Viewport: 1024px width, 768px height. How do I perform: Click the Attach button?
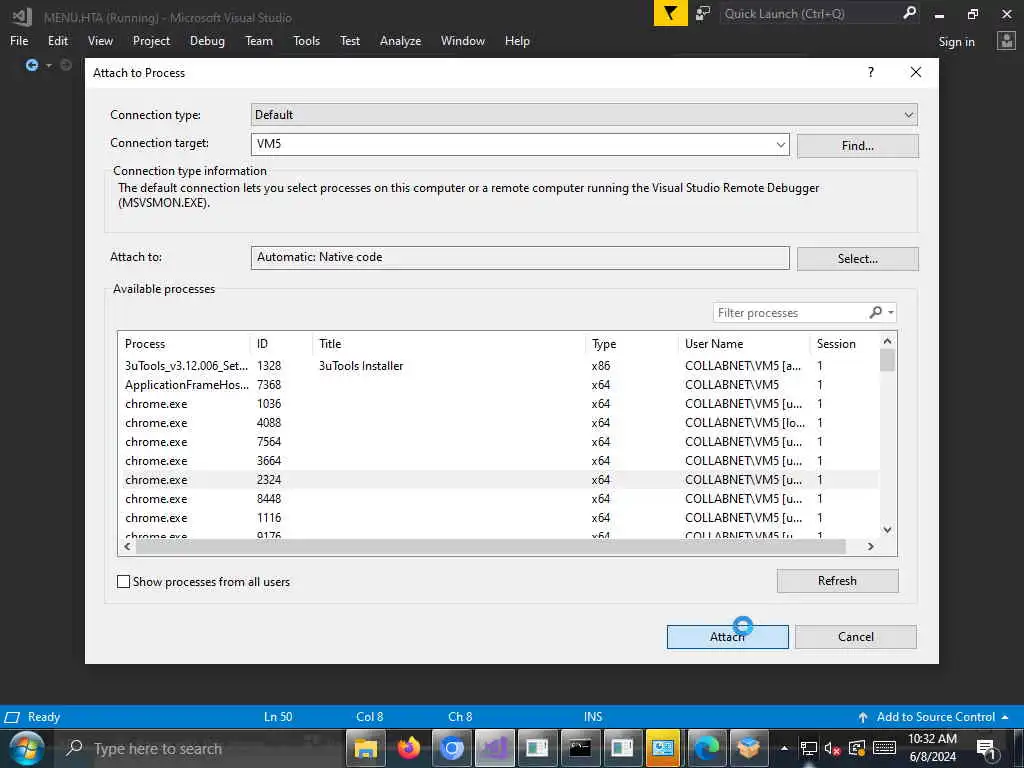coord(728,637)
